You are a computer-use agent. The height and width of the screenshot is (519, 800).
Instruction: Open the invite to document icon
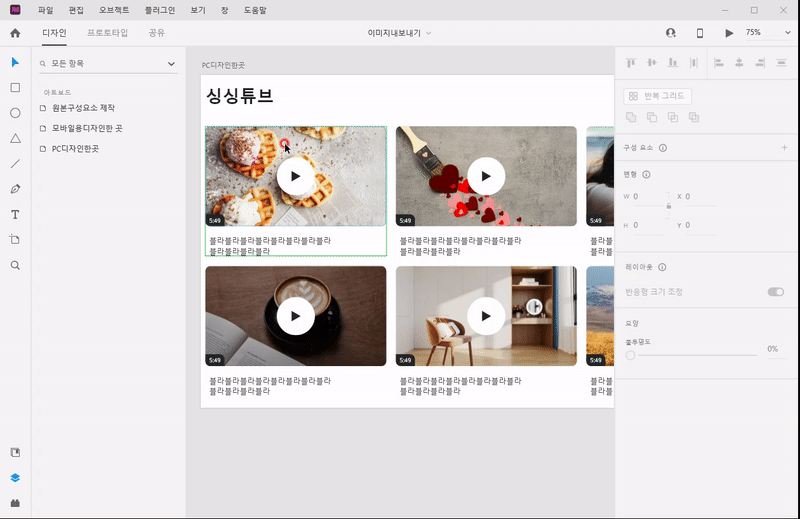pos(671,33)
